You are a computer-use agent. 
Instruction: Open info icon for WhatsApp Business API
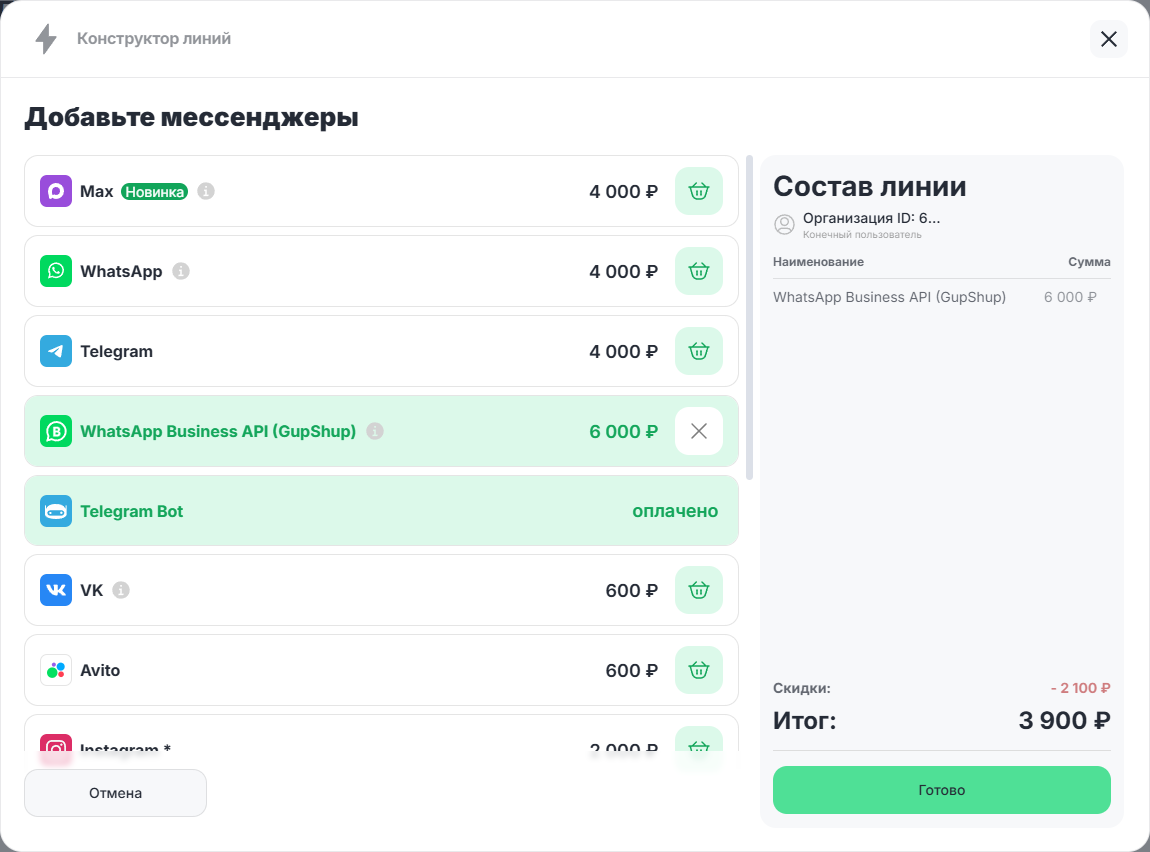point(375,431)
